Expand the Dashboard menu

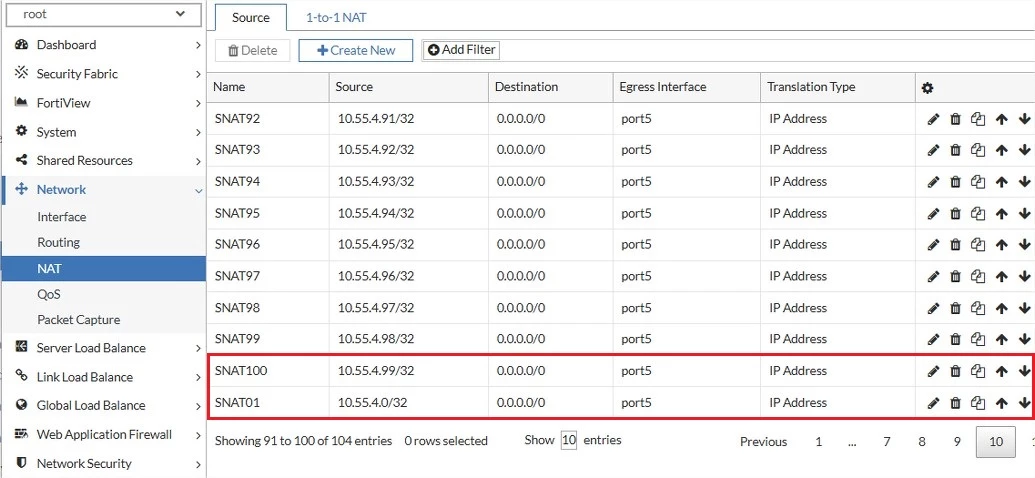pyautogui.click(x=103, y=45)
